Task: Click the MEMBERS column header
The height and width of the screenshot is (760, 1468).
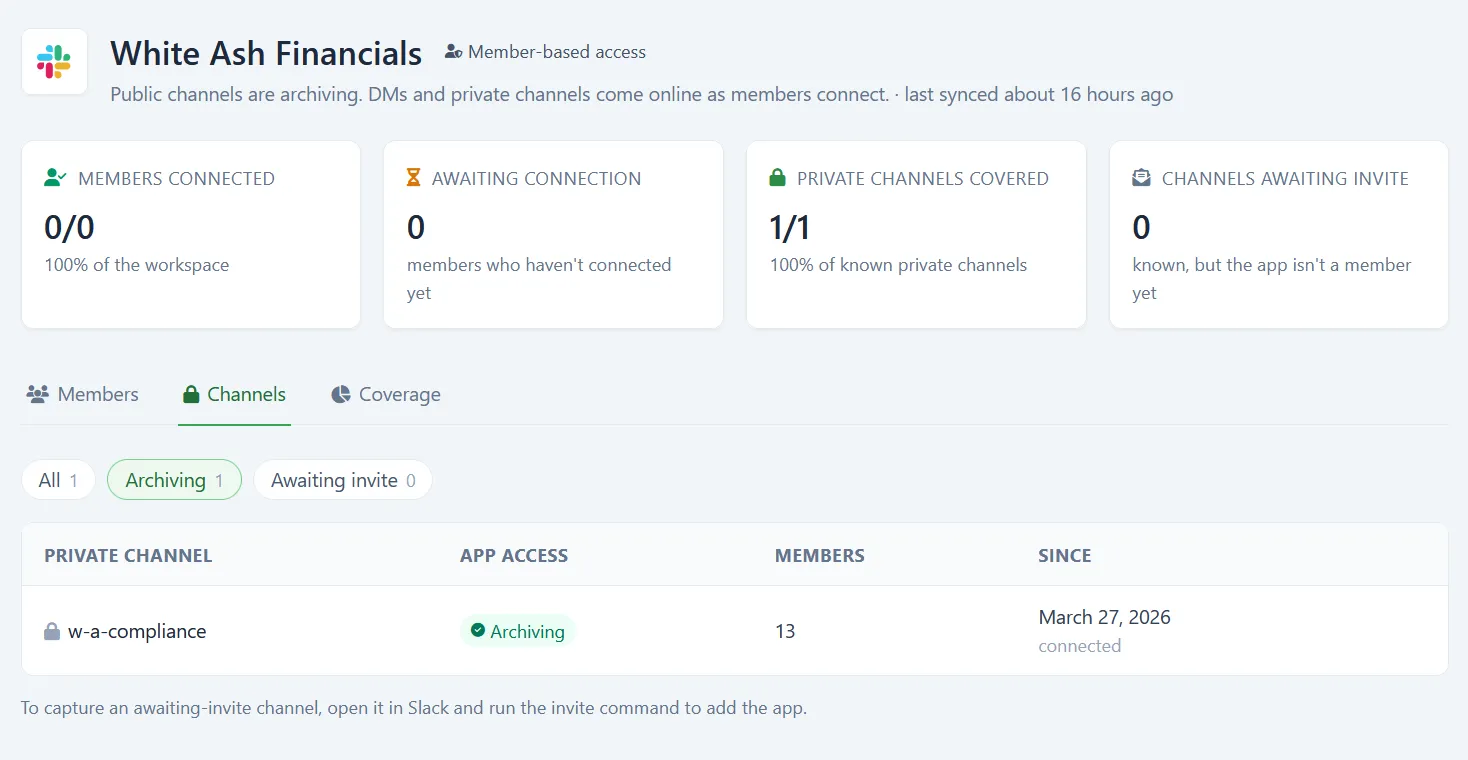Action: [x=820, y=555]
